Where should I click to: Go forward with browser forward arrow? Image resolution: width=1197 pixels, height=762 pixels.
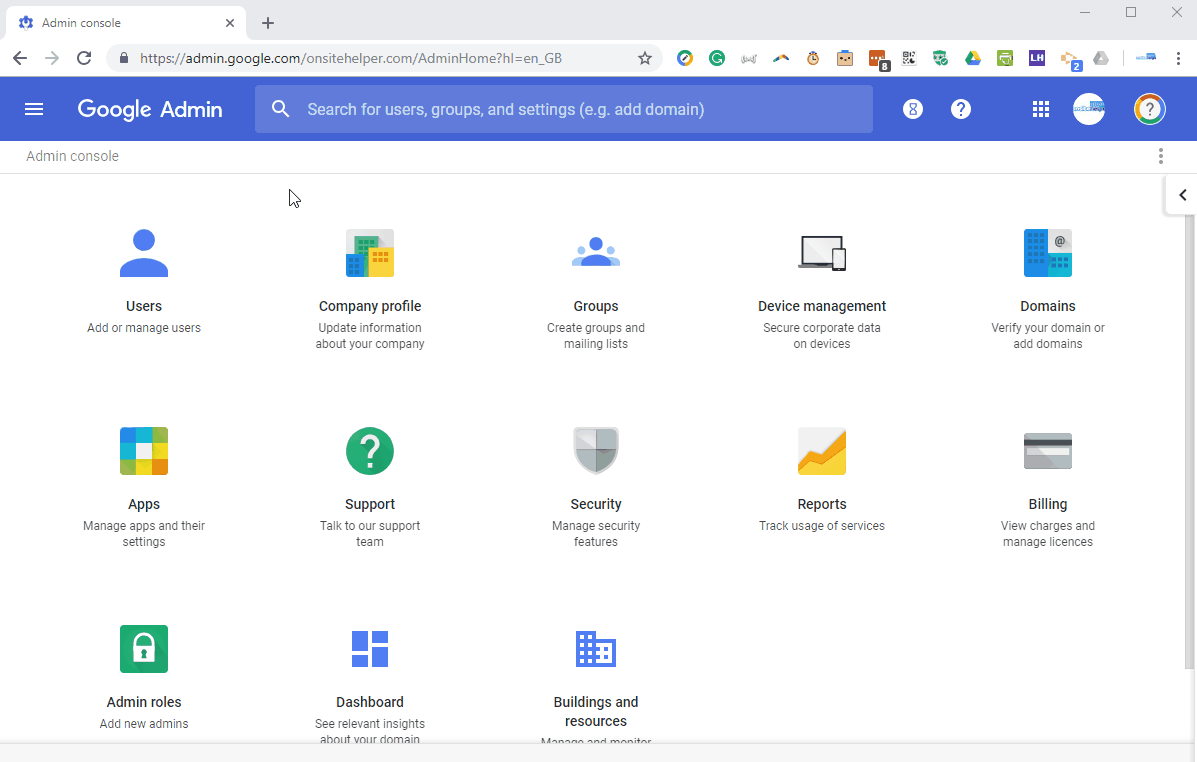tap(52, 58)
